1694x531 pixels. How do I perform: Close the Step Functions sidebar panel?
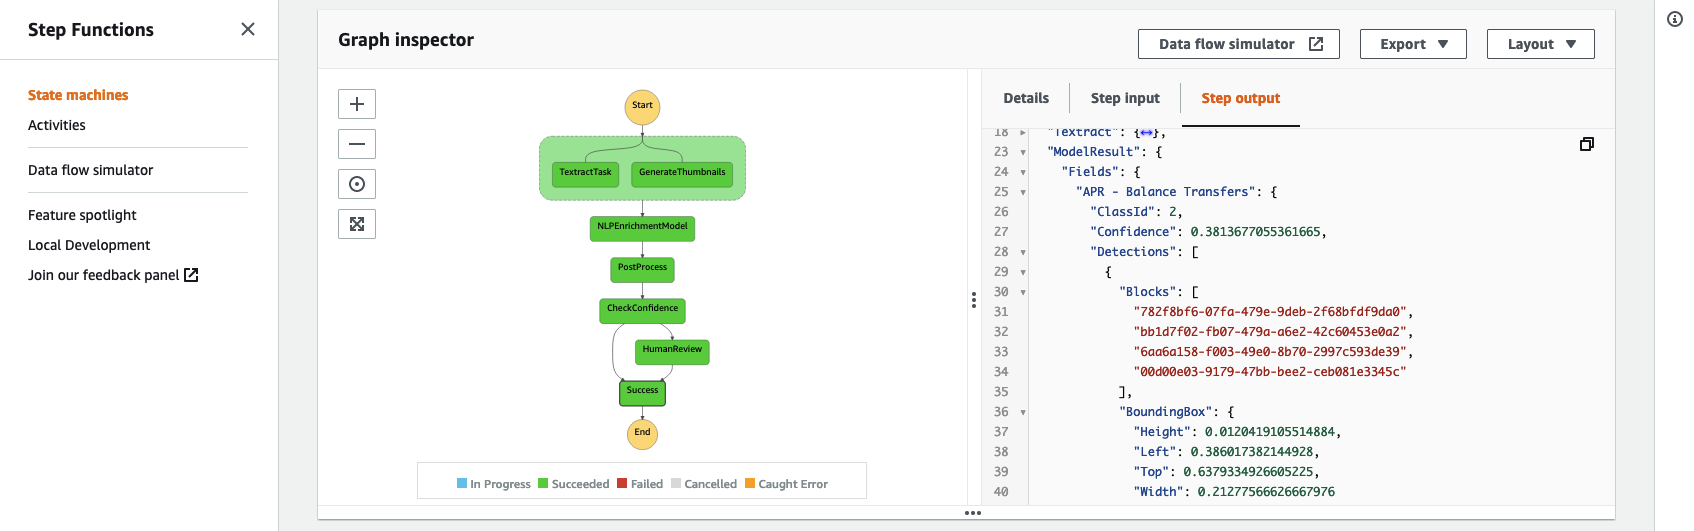click(248, 29)
